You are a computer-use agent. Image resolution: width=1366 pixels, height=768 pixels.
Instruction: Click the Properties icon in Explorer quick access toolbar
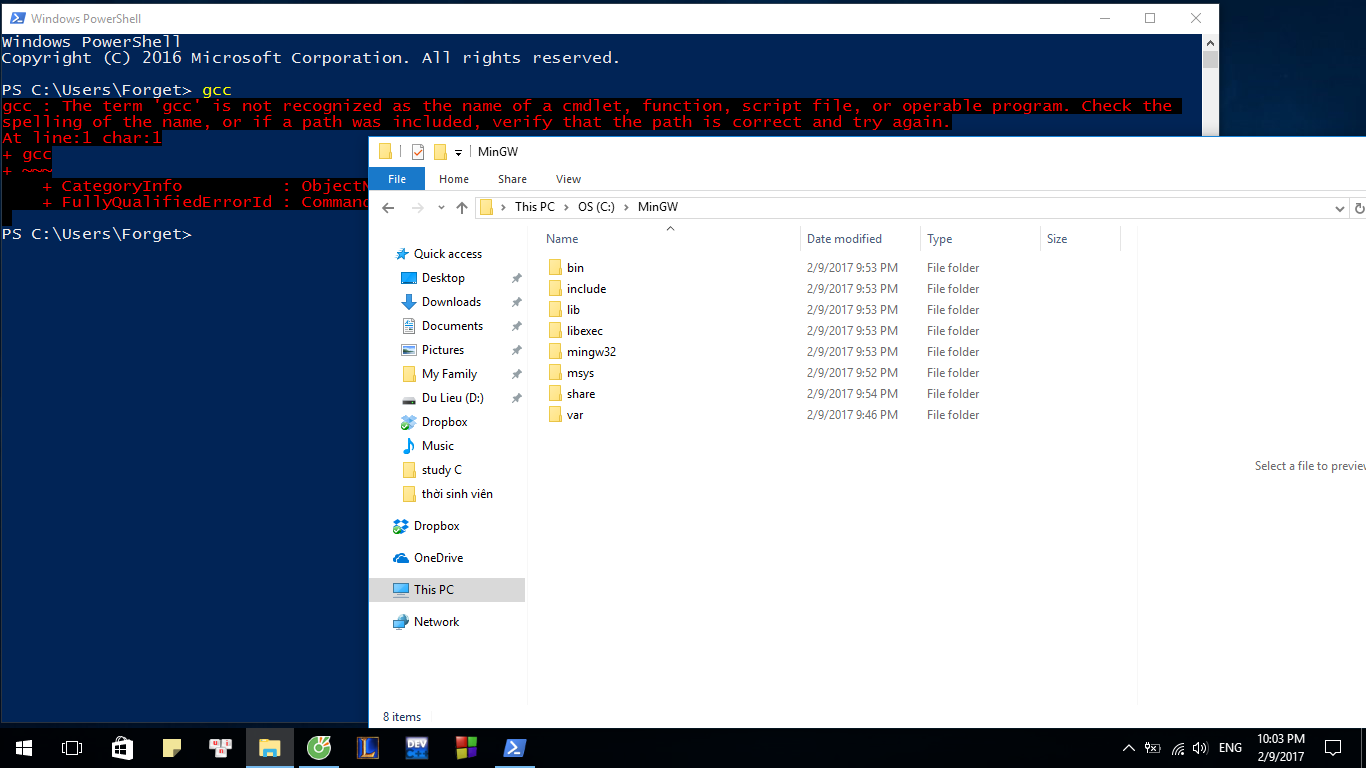(418, 152)
